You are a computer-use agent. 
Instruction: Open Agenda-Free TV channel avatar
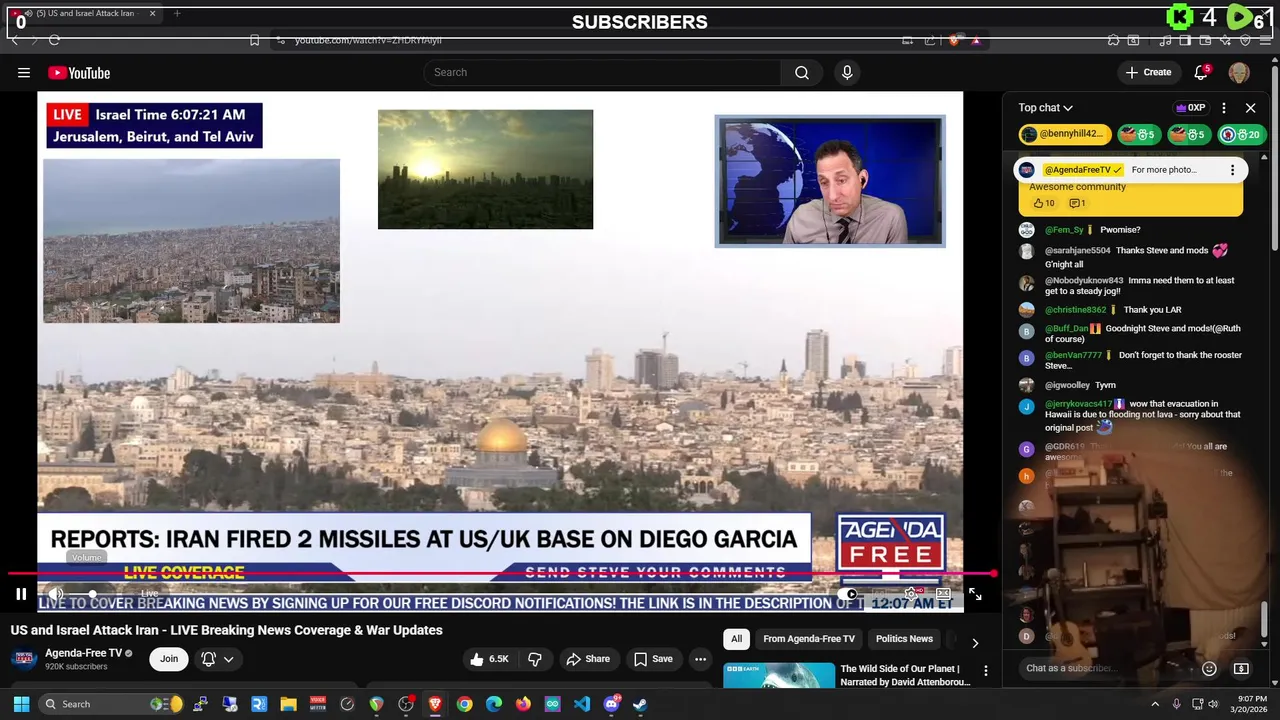point(25,658)
